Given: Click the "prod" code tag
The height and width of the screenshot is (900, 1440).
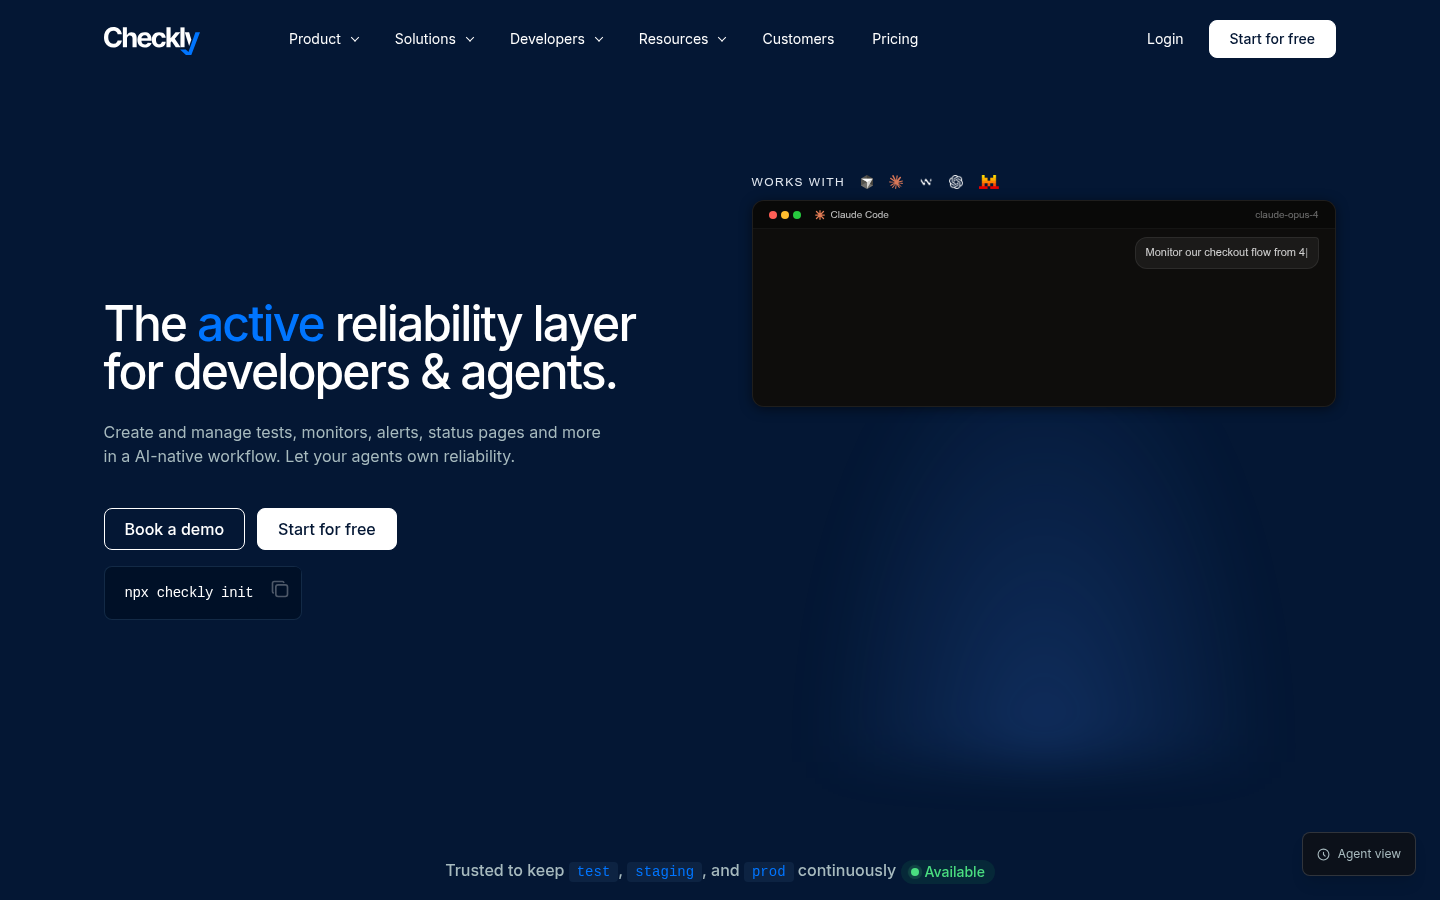Looking at the screenshot, I should pos(768,872).
